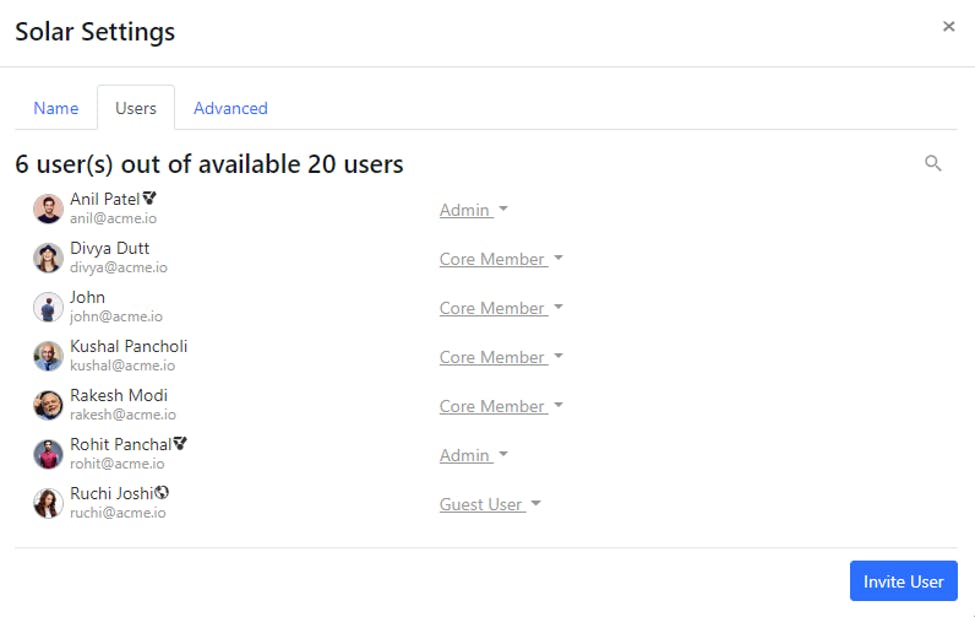Screen dimensions: 975x617
Task: Select Kushal Pancholi's profile avatar
Action: pos(48,356)
